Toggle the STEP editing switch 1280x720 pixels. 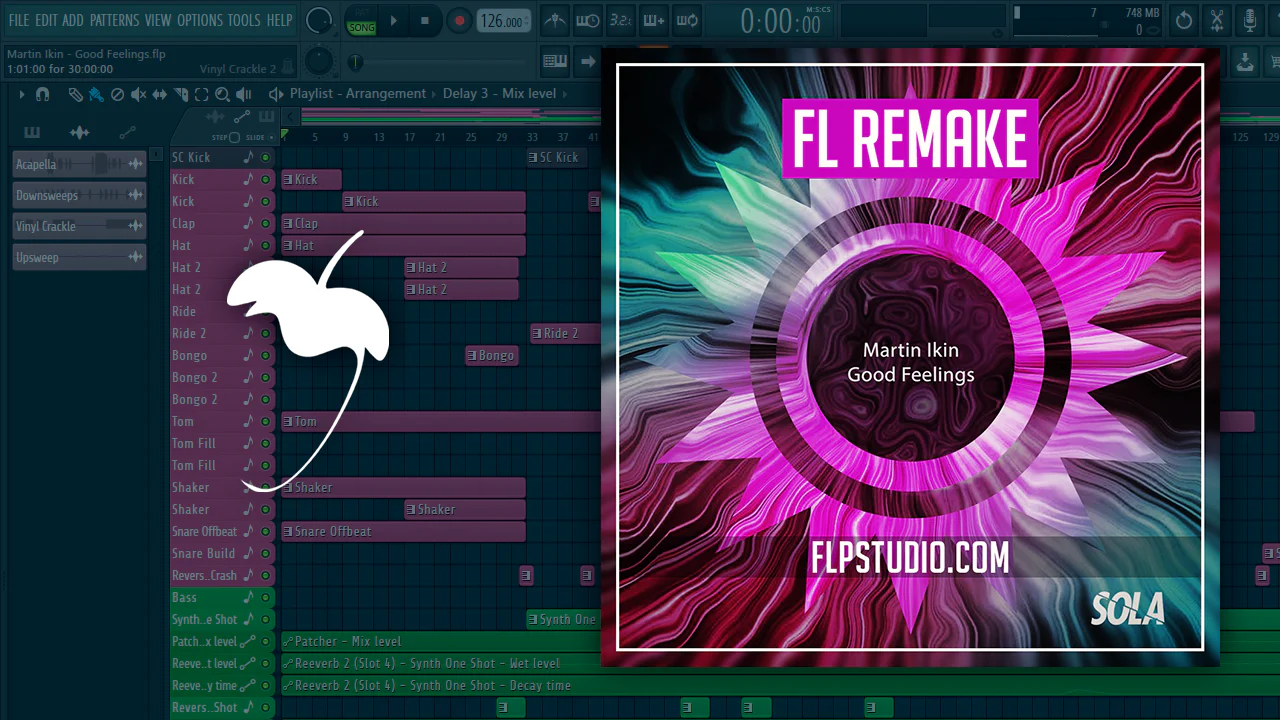234,137
